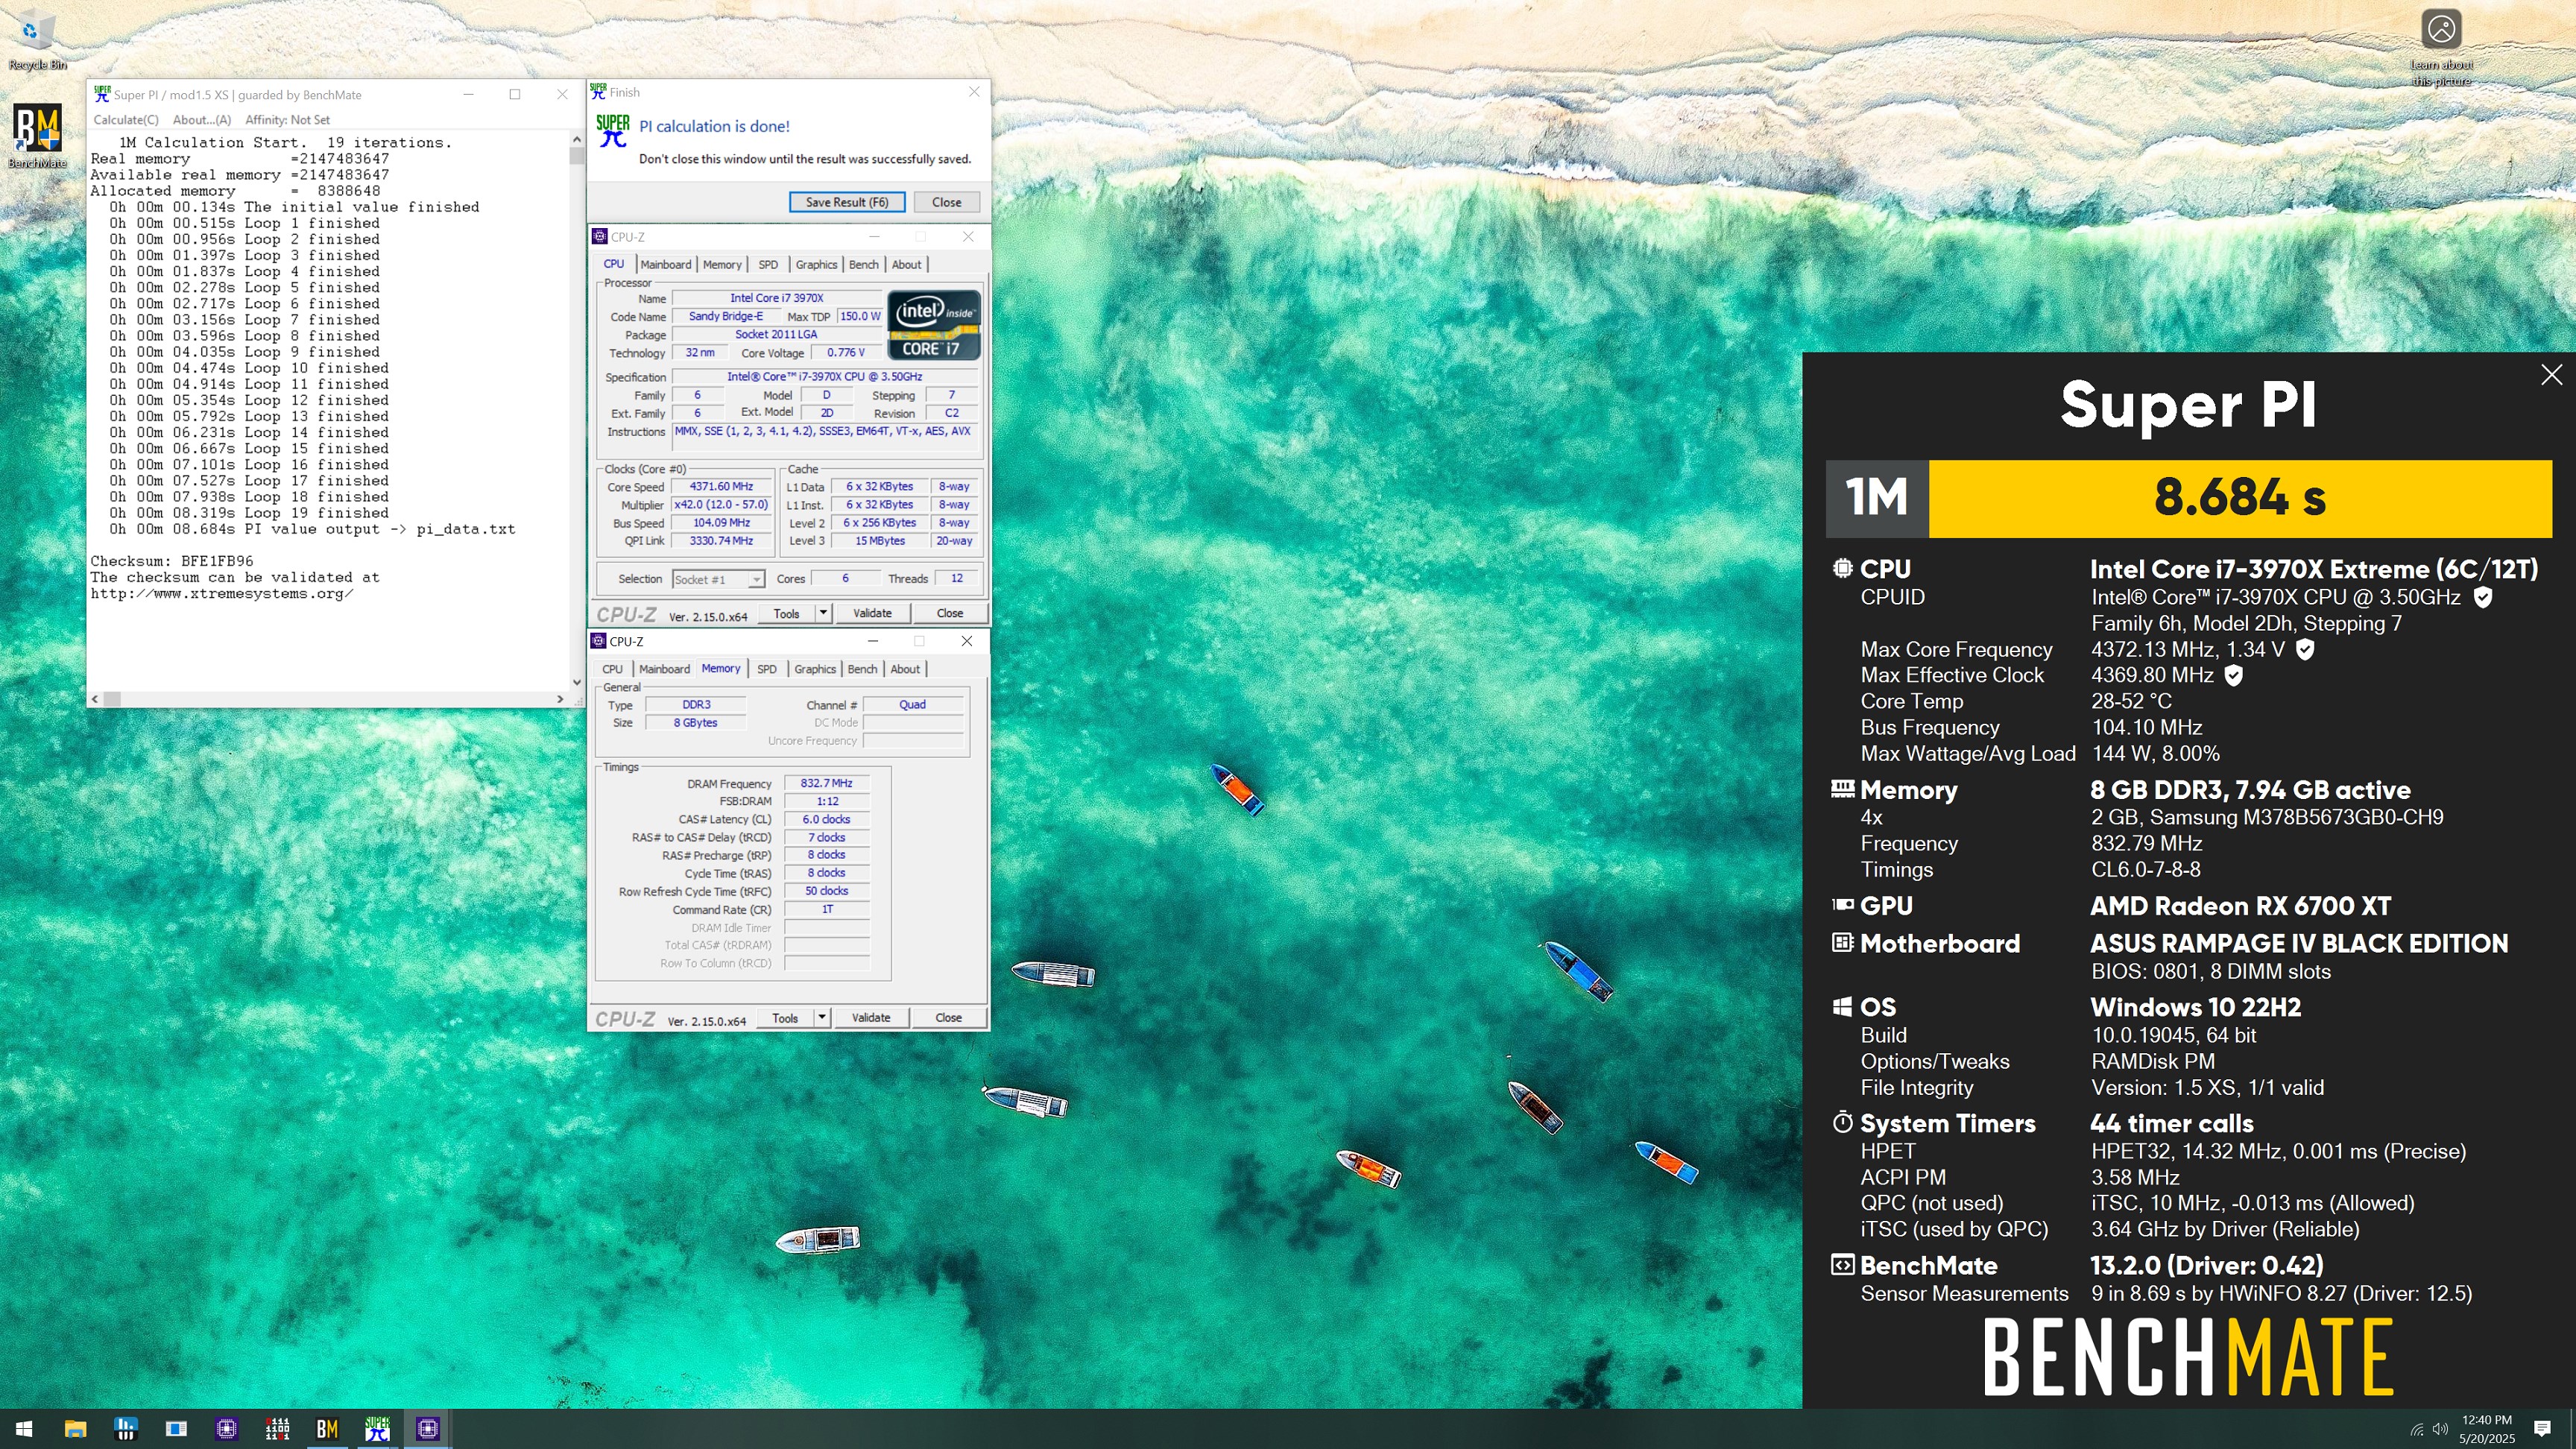
Task: Click Close in the Finish dialog
Action: point(946,202)
